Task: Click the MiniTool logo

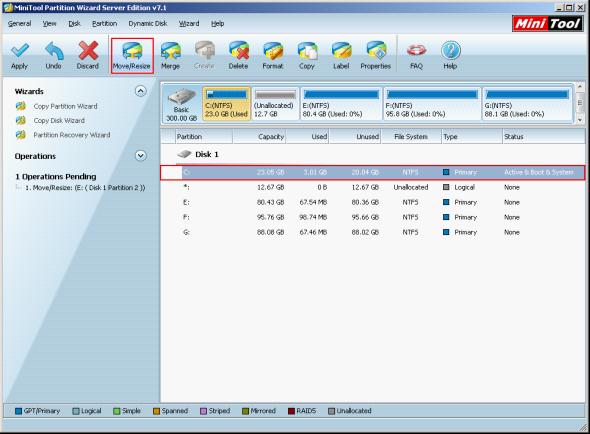Action: pos(547,24)
